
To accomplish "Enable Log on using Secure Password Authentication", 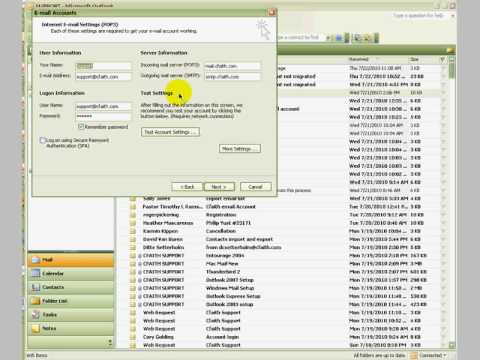I will [42, 140].
